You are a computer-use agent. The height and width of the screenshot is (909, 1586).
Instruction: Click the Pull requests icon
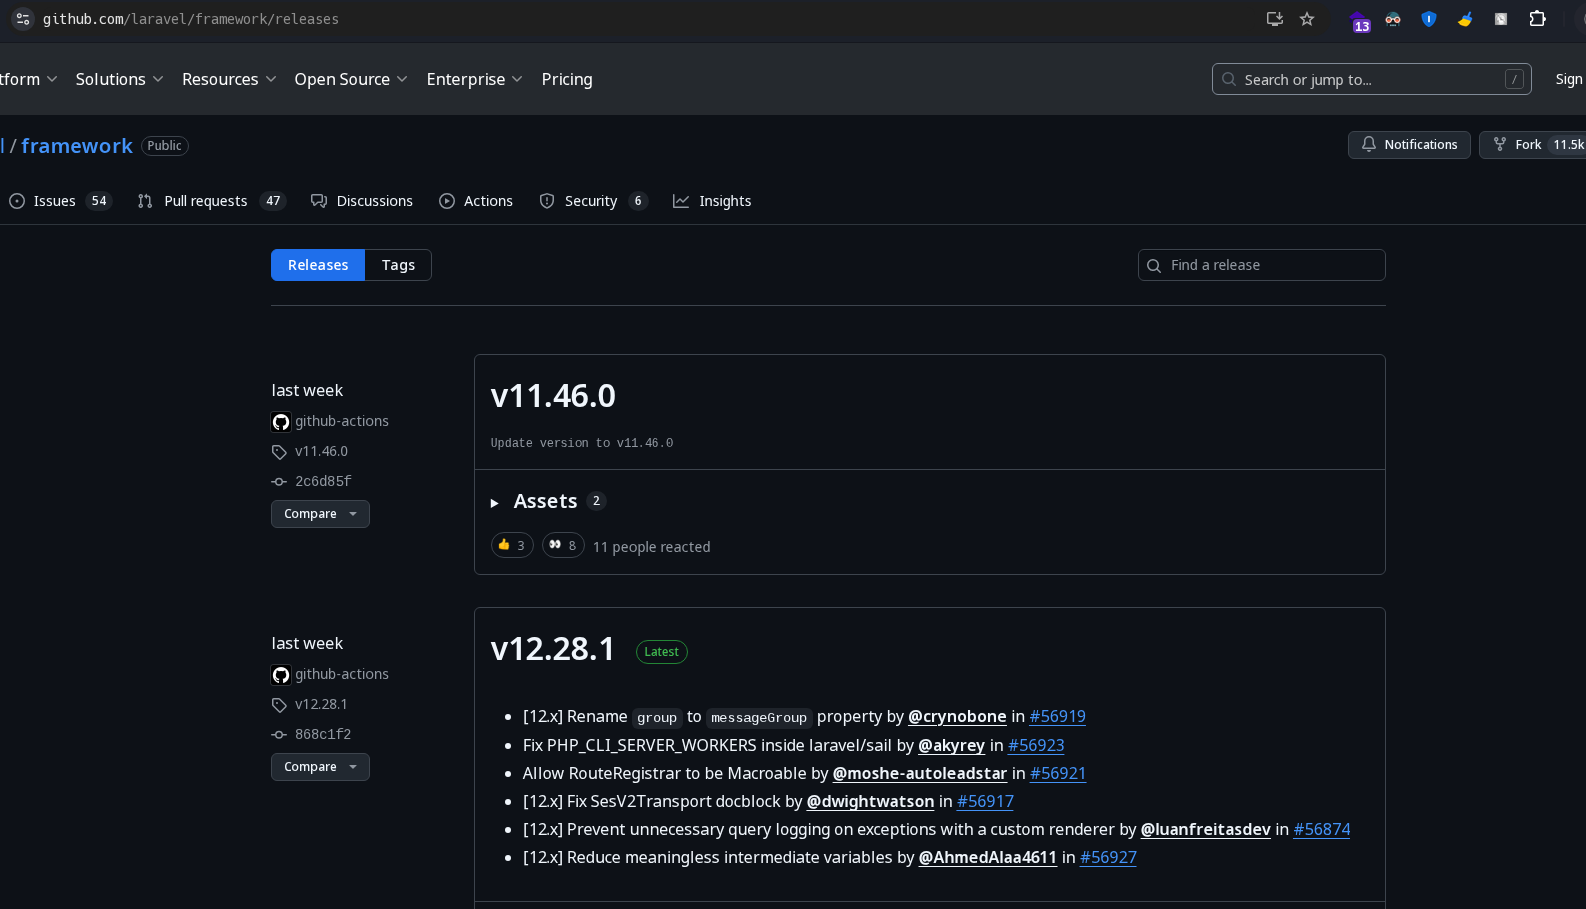[x=145, y=201]
